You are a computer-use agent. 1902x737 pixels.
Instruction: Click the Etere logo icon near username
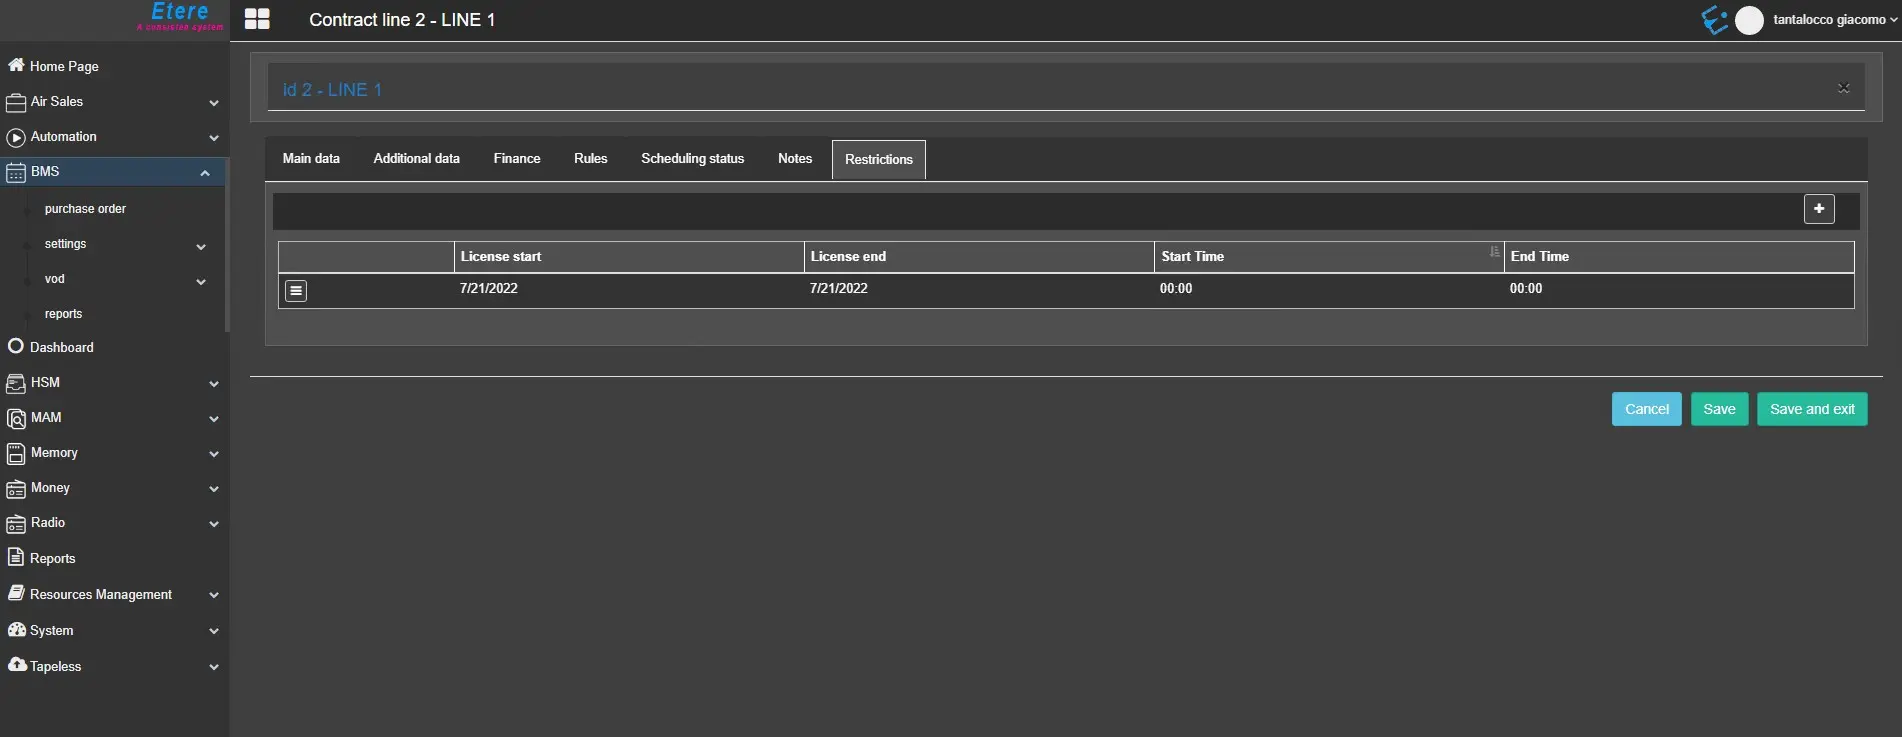(1714, 20)
